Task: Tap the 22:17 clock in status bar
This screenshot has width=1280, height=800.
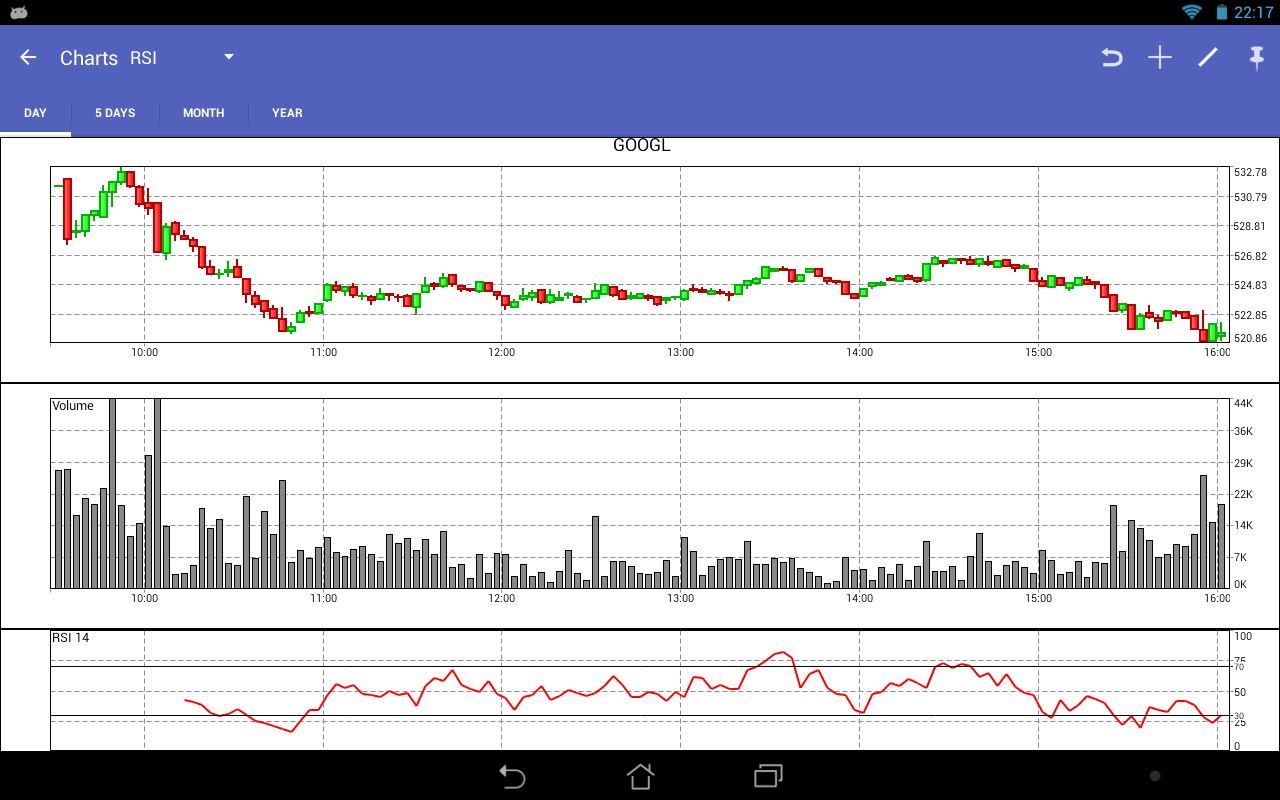Action: pos(1253,12)
